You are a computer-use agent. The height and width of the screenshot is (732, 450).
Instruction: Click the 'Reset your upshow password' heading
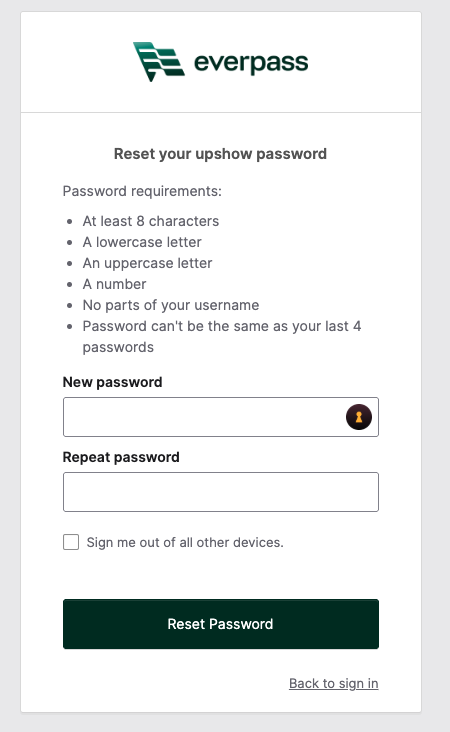pyautogui.click(x=220, y=154)
